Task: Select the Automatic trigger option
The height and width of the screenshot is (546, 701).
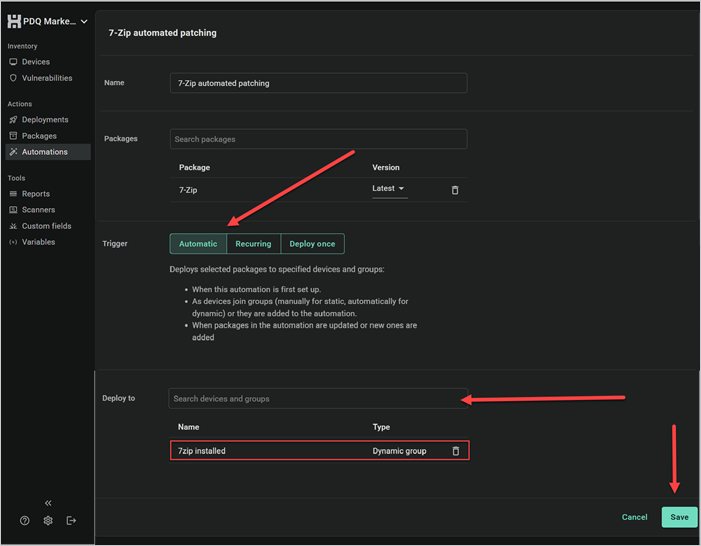Action: tap(198, 244)
